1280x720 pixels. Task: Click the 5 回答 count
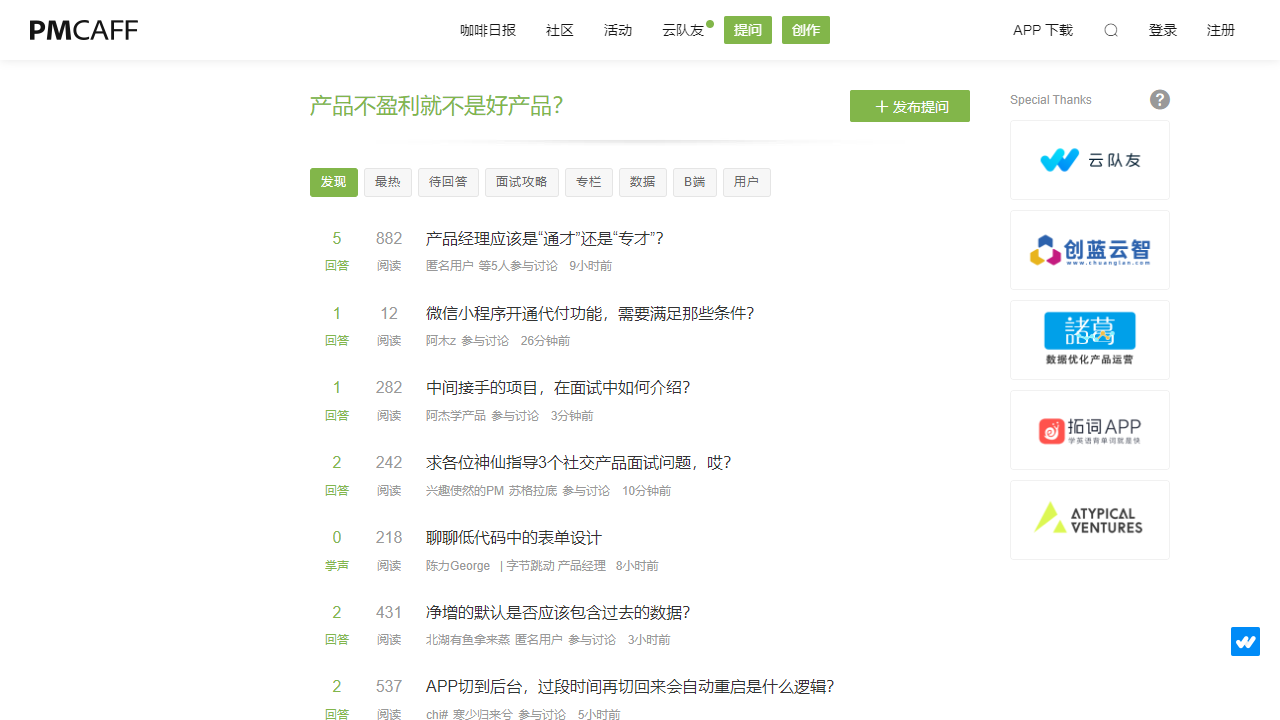pos(337,251)
